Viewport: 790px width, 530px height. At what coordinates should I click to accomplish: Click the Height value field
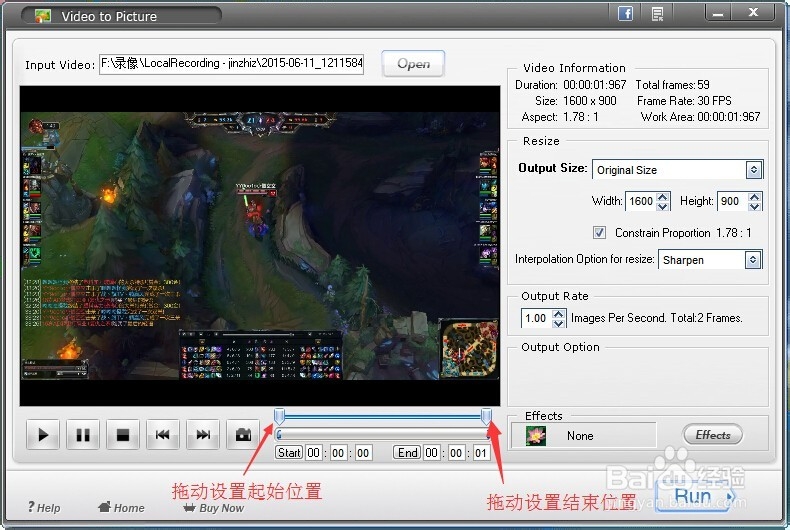(732, 201)
